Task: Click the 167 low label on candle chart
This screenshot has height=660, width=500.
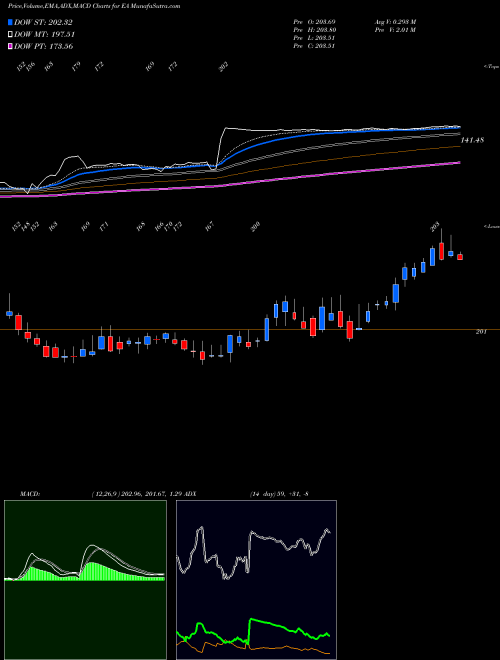Action: tap(210, 226)
